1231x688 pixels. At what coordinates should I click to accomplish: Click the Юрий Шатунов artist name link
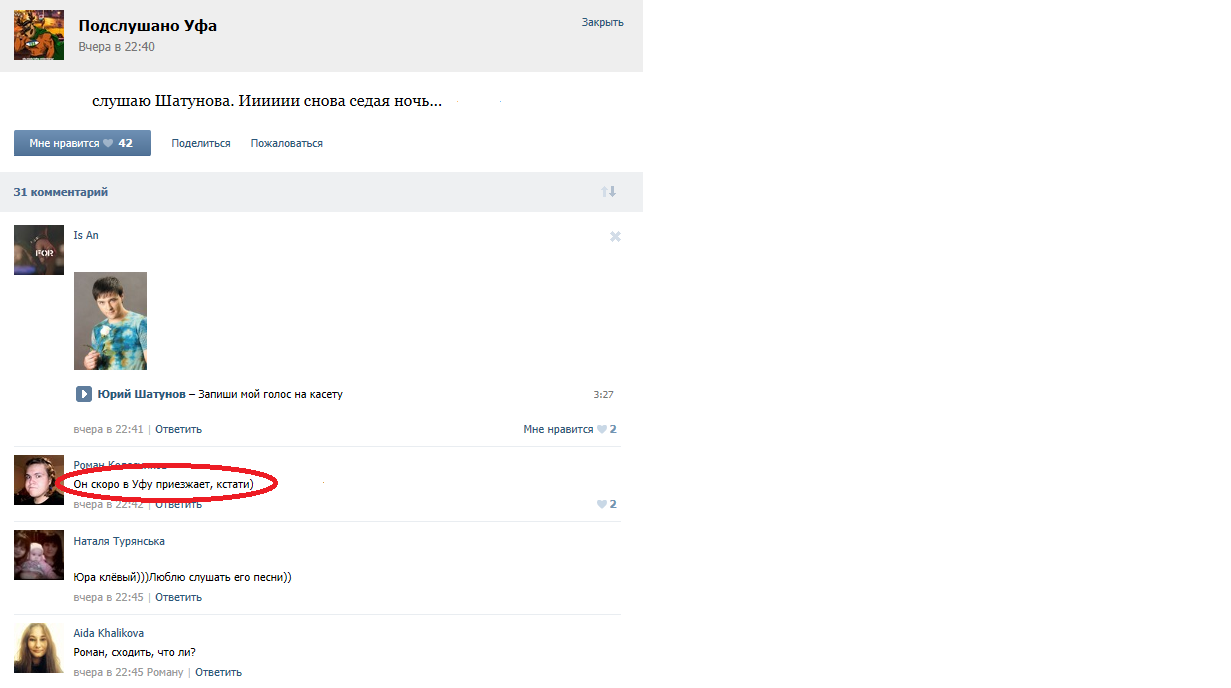(x=141, y=394)
